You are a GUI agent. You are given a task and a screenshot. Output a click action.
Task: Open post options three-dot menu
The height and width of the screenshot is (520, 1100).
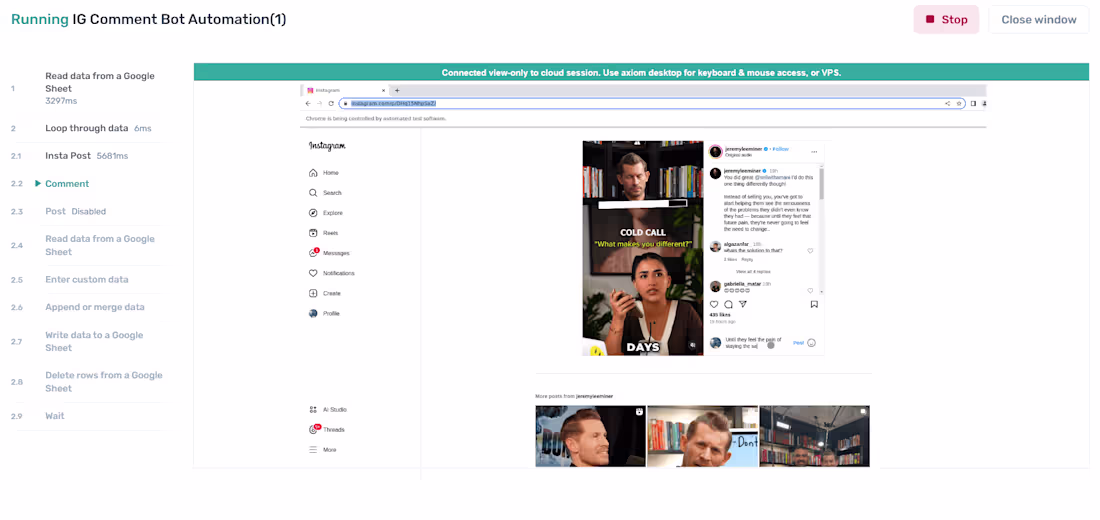pos(814,152)
